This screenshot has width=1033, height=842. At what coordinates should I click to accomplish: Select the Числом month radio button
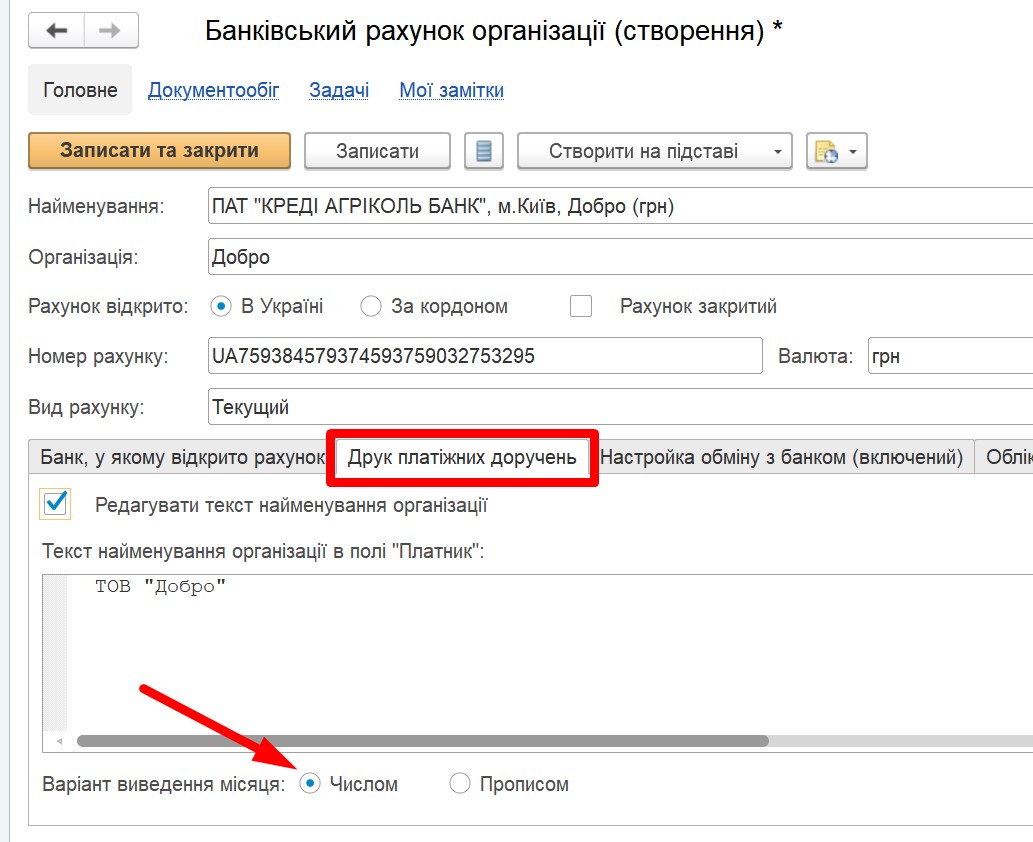310,783
